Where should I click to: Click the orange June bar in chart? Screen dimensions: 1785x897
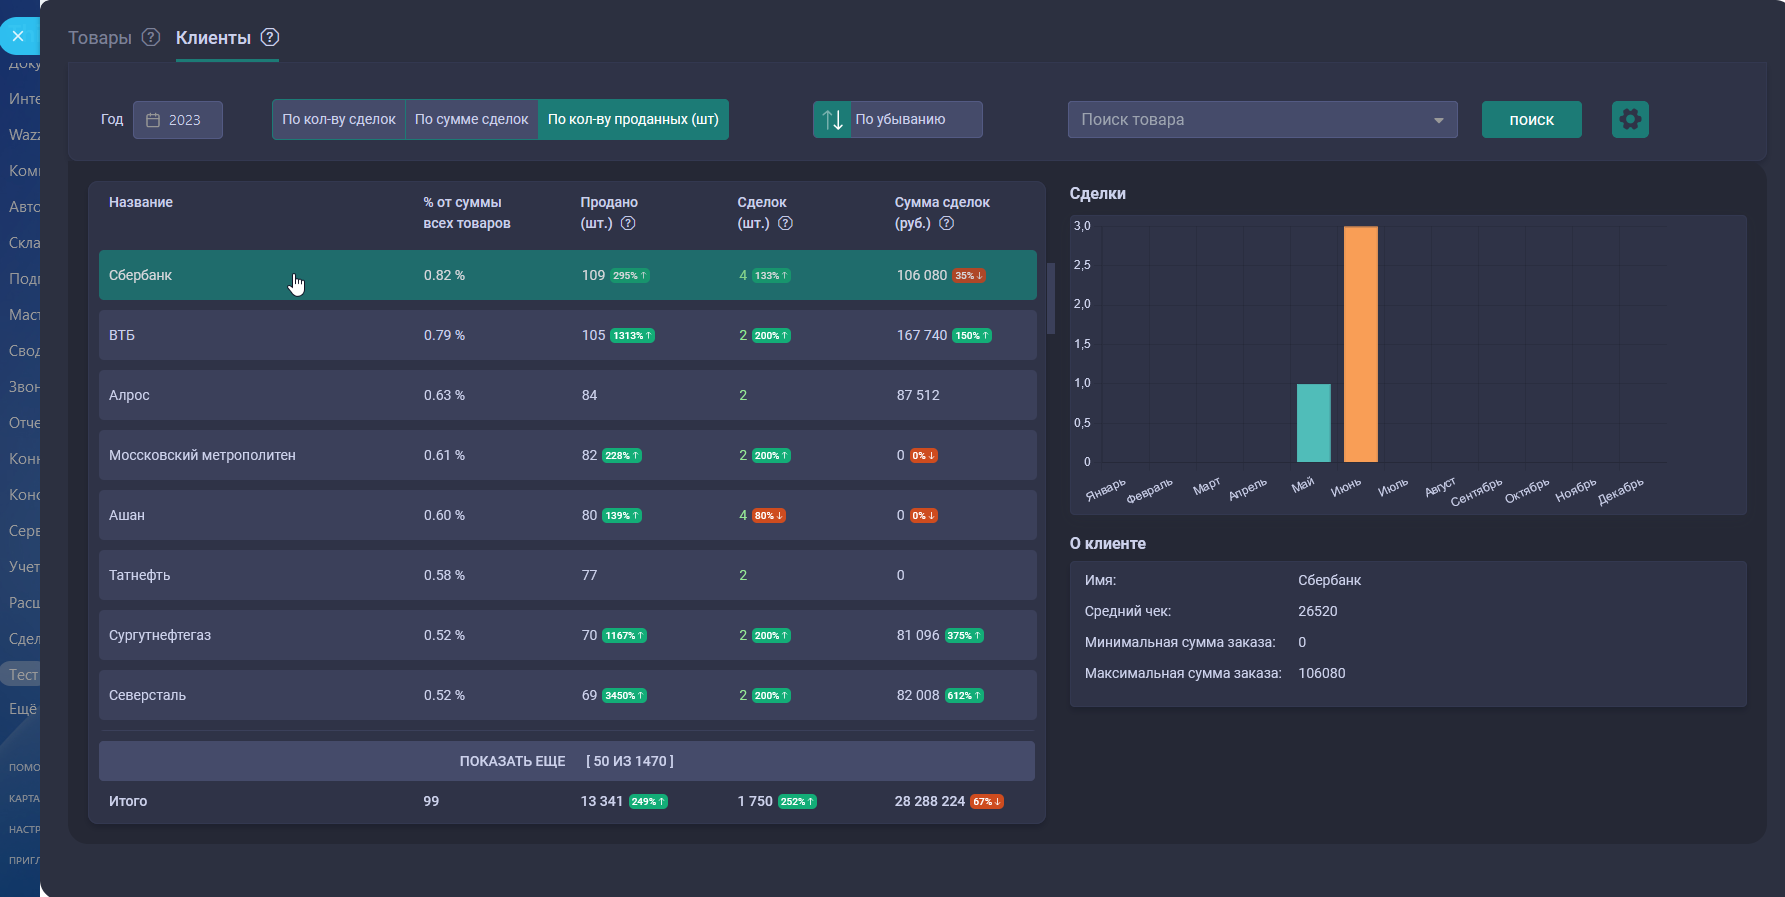click(x=1360, y=345)
